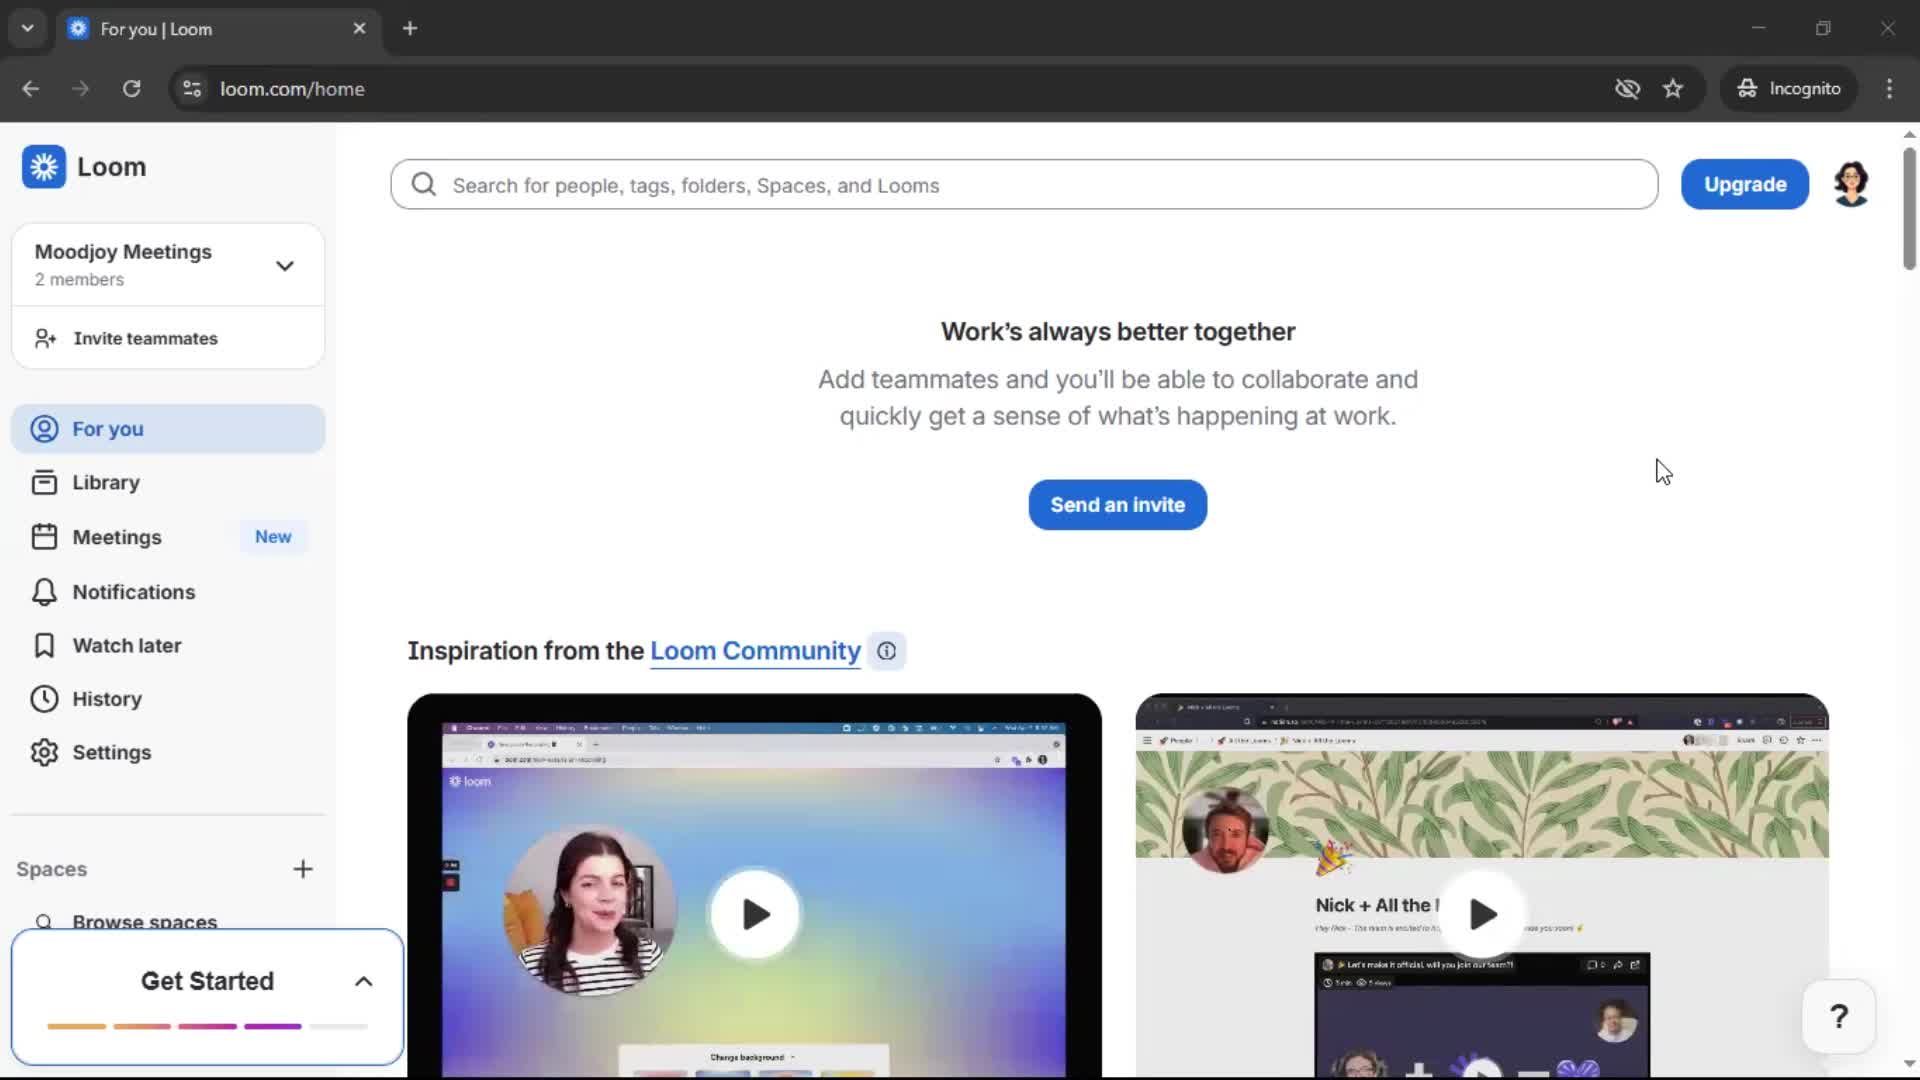Collapse the Get Started panel

tap(362, 981)
